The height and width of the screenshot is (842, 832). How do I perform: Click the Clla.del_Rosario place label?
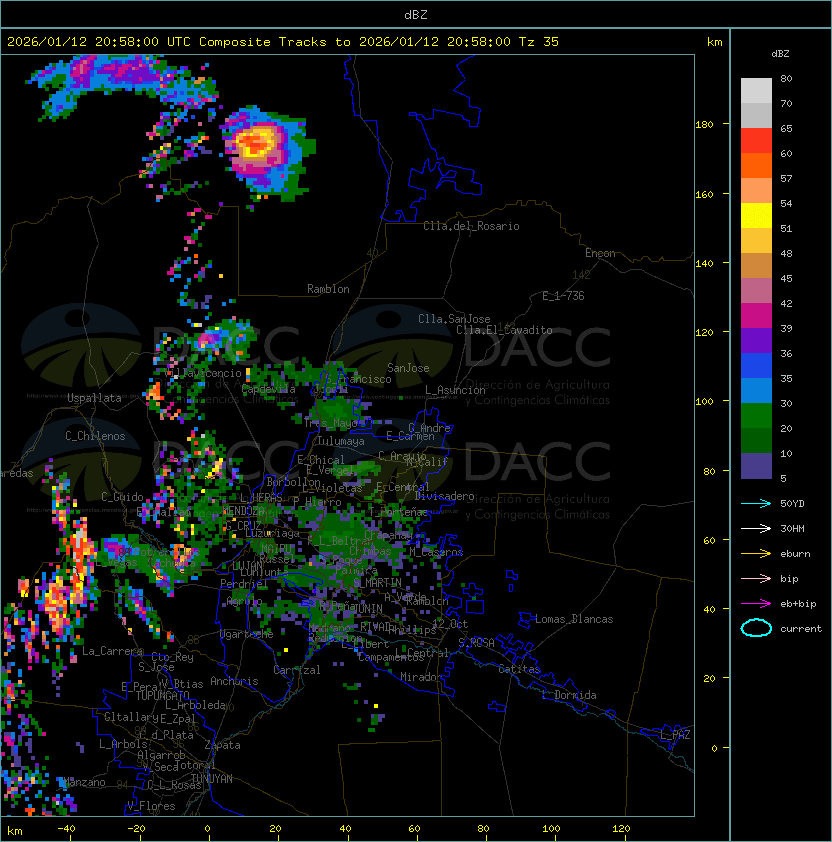point(471,226)
